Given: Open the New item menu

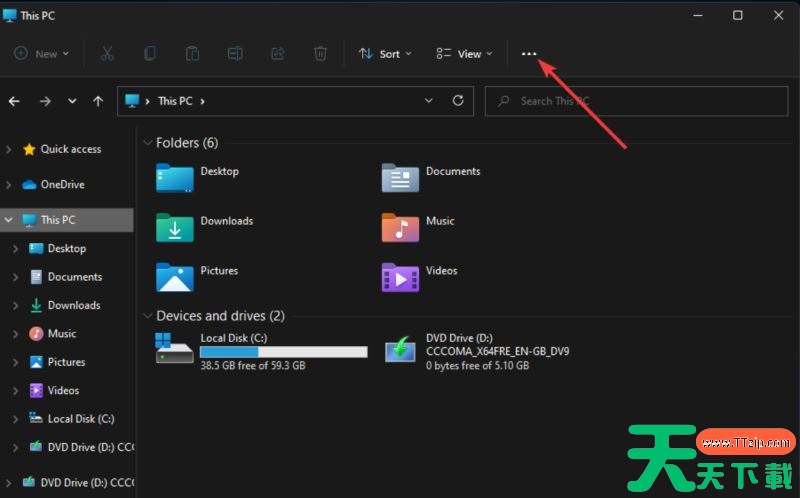Looking at the screenshot, I should (x=41, y=54).
